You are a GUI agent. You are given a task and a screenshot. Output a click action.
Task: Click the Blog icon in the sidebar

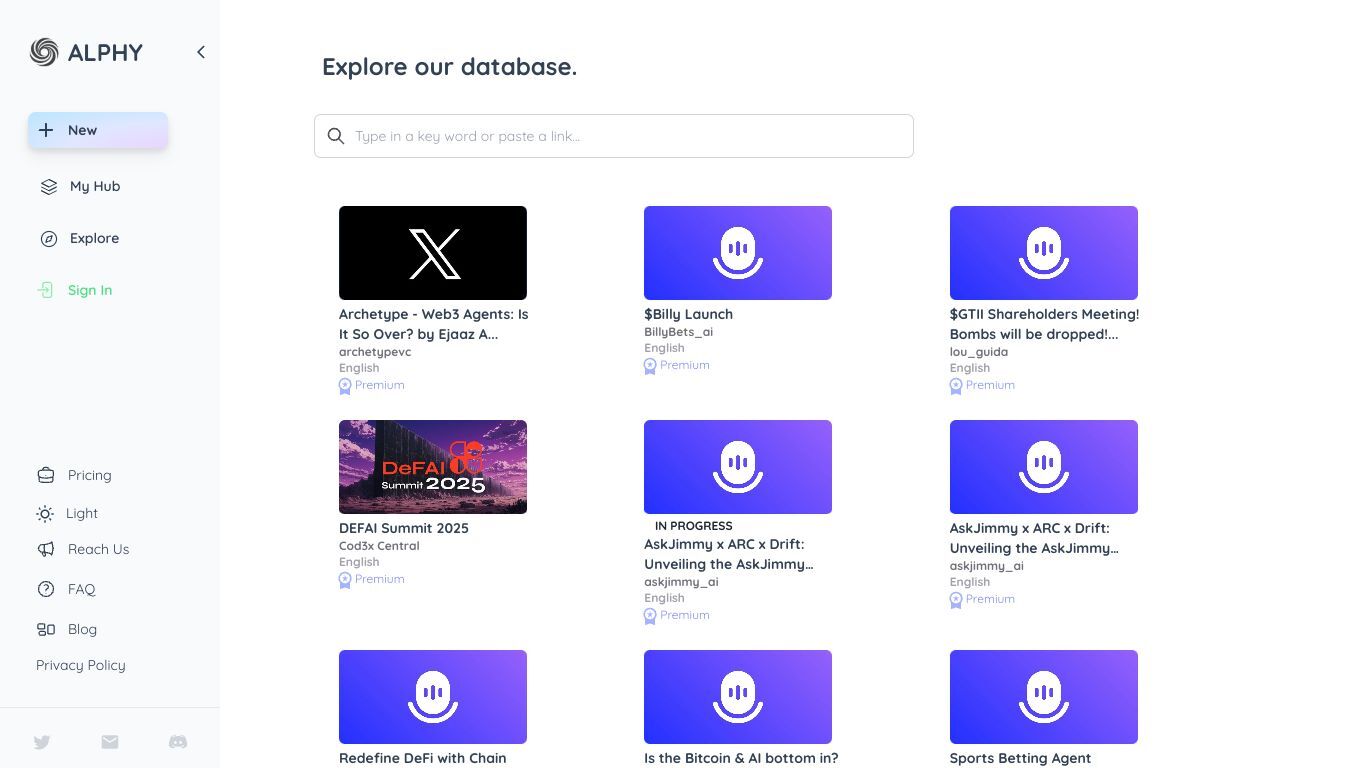tap(46, 629)
